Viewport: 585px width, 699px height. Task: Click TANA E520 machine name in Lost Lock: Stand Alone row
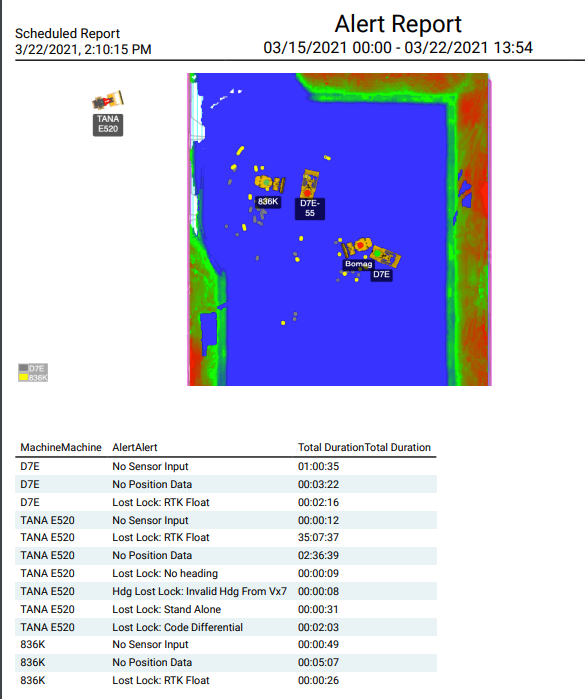pos(47,609)
